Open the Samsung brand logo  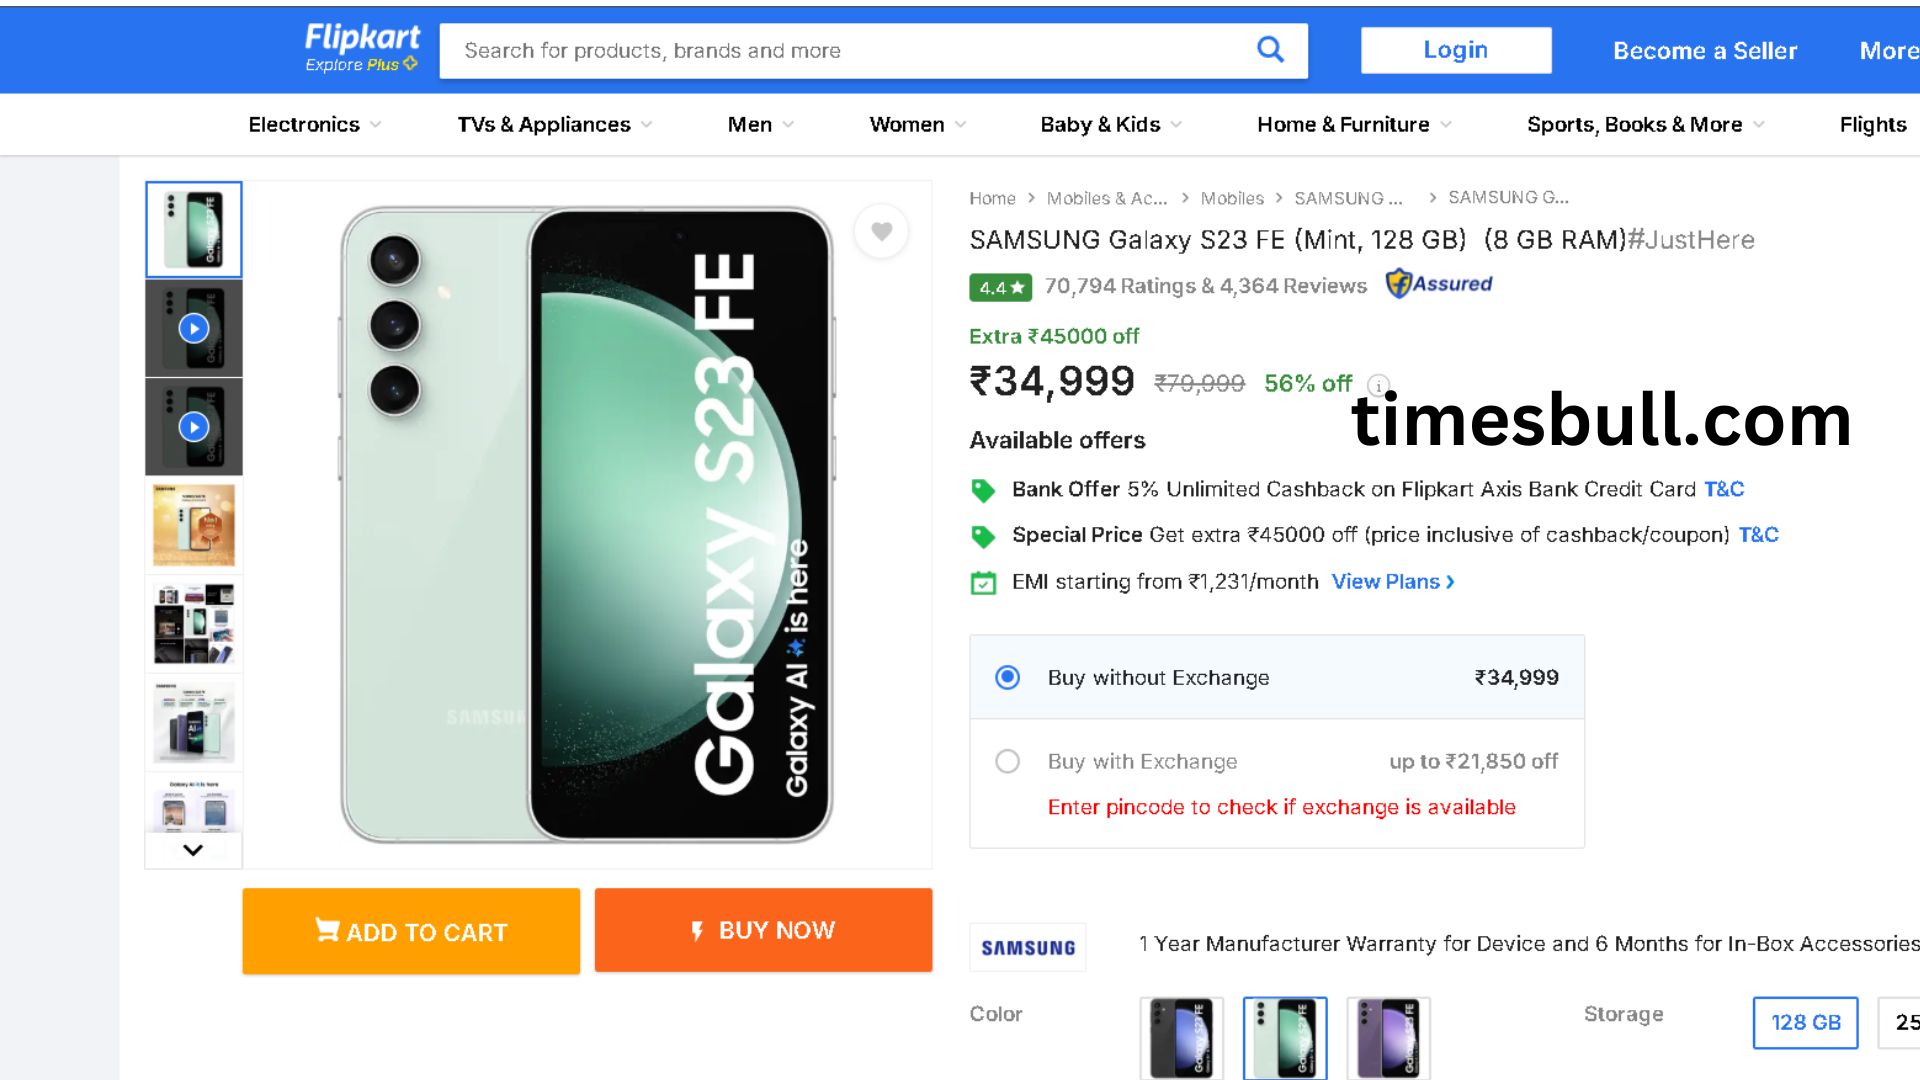pyautogui.click(x=1028, y=947)
